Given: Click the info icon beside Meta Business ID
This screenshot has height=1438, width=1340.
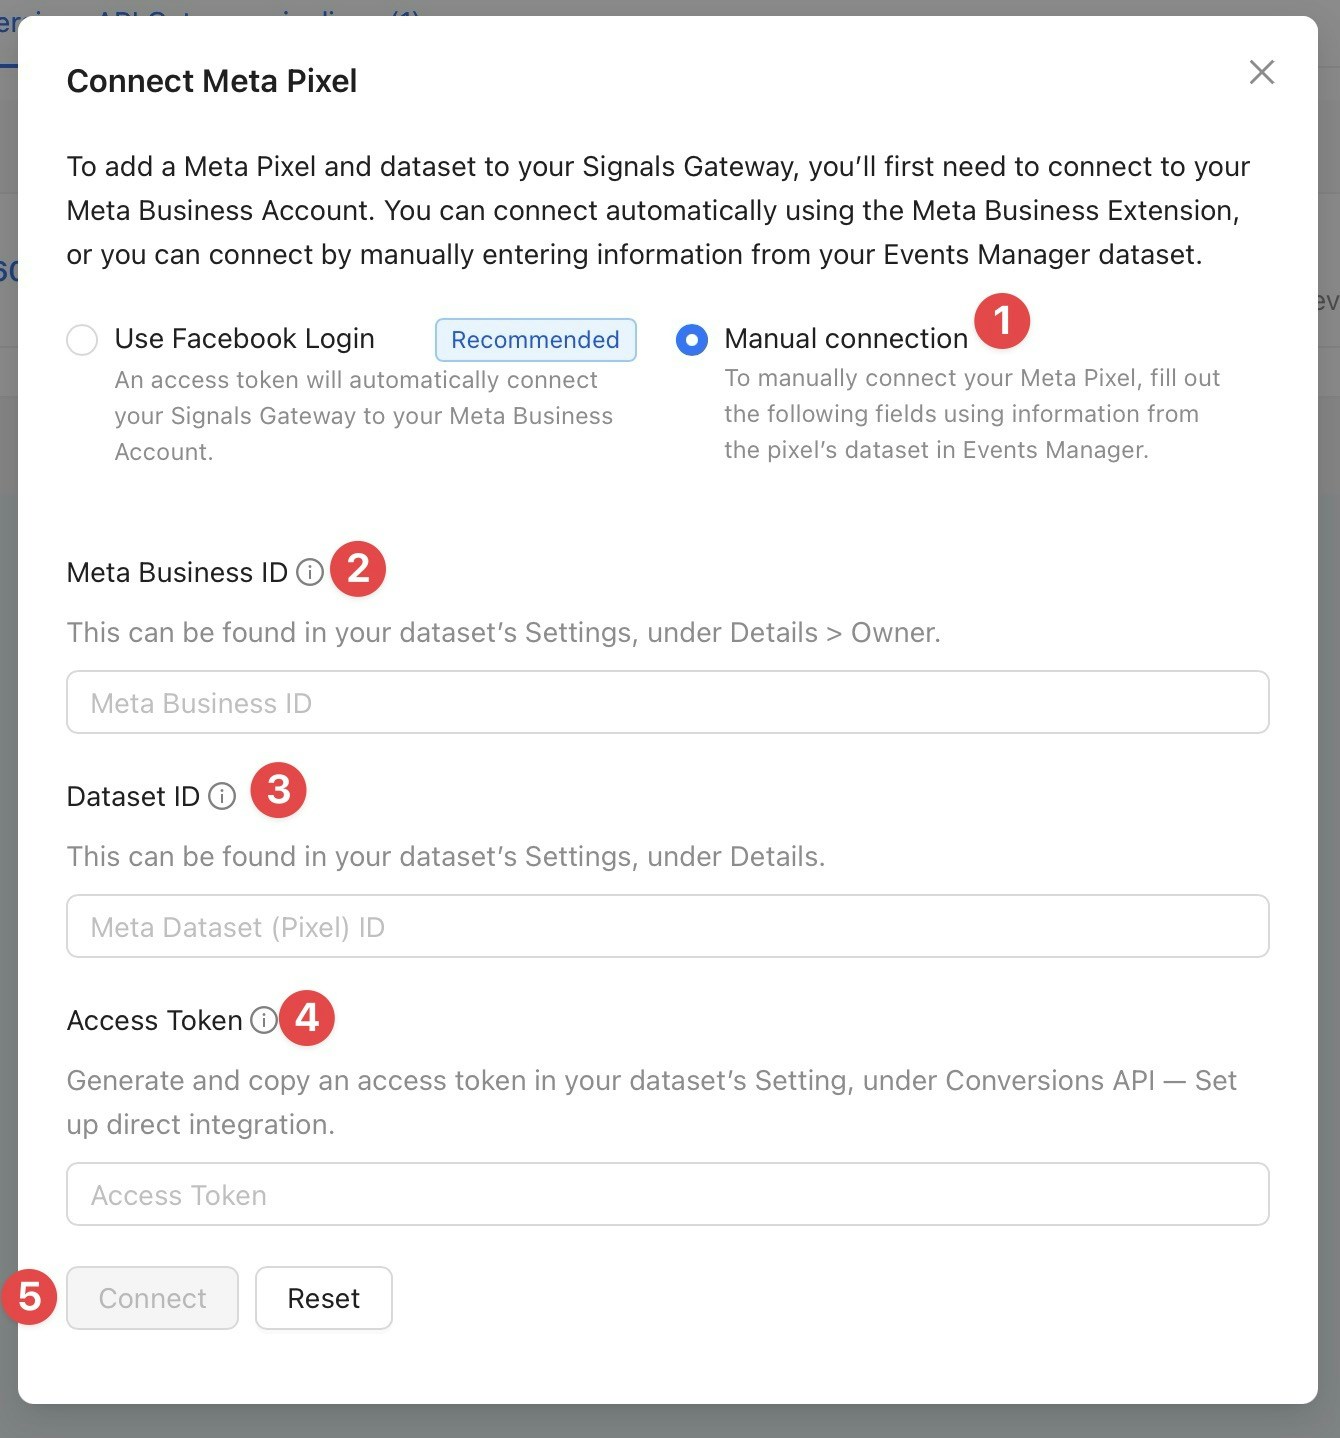Looking at the screenshot, I should [x=310, y=572].
